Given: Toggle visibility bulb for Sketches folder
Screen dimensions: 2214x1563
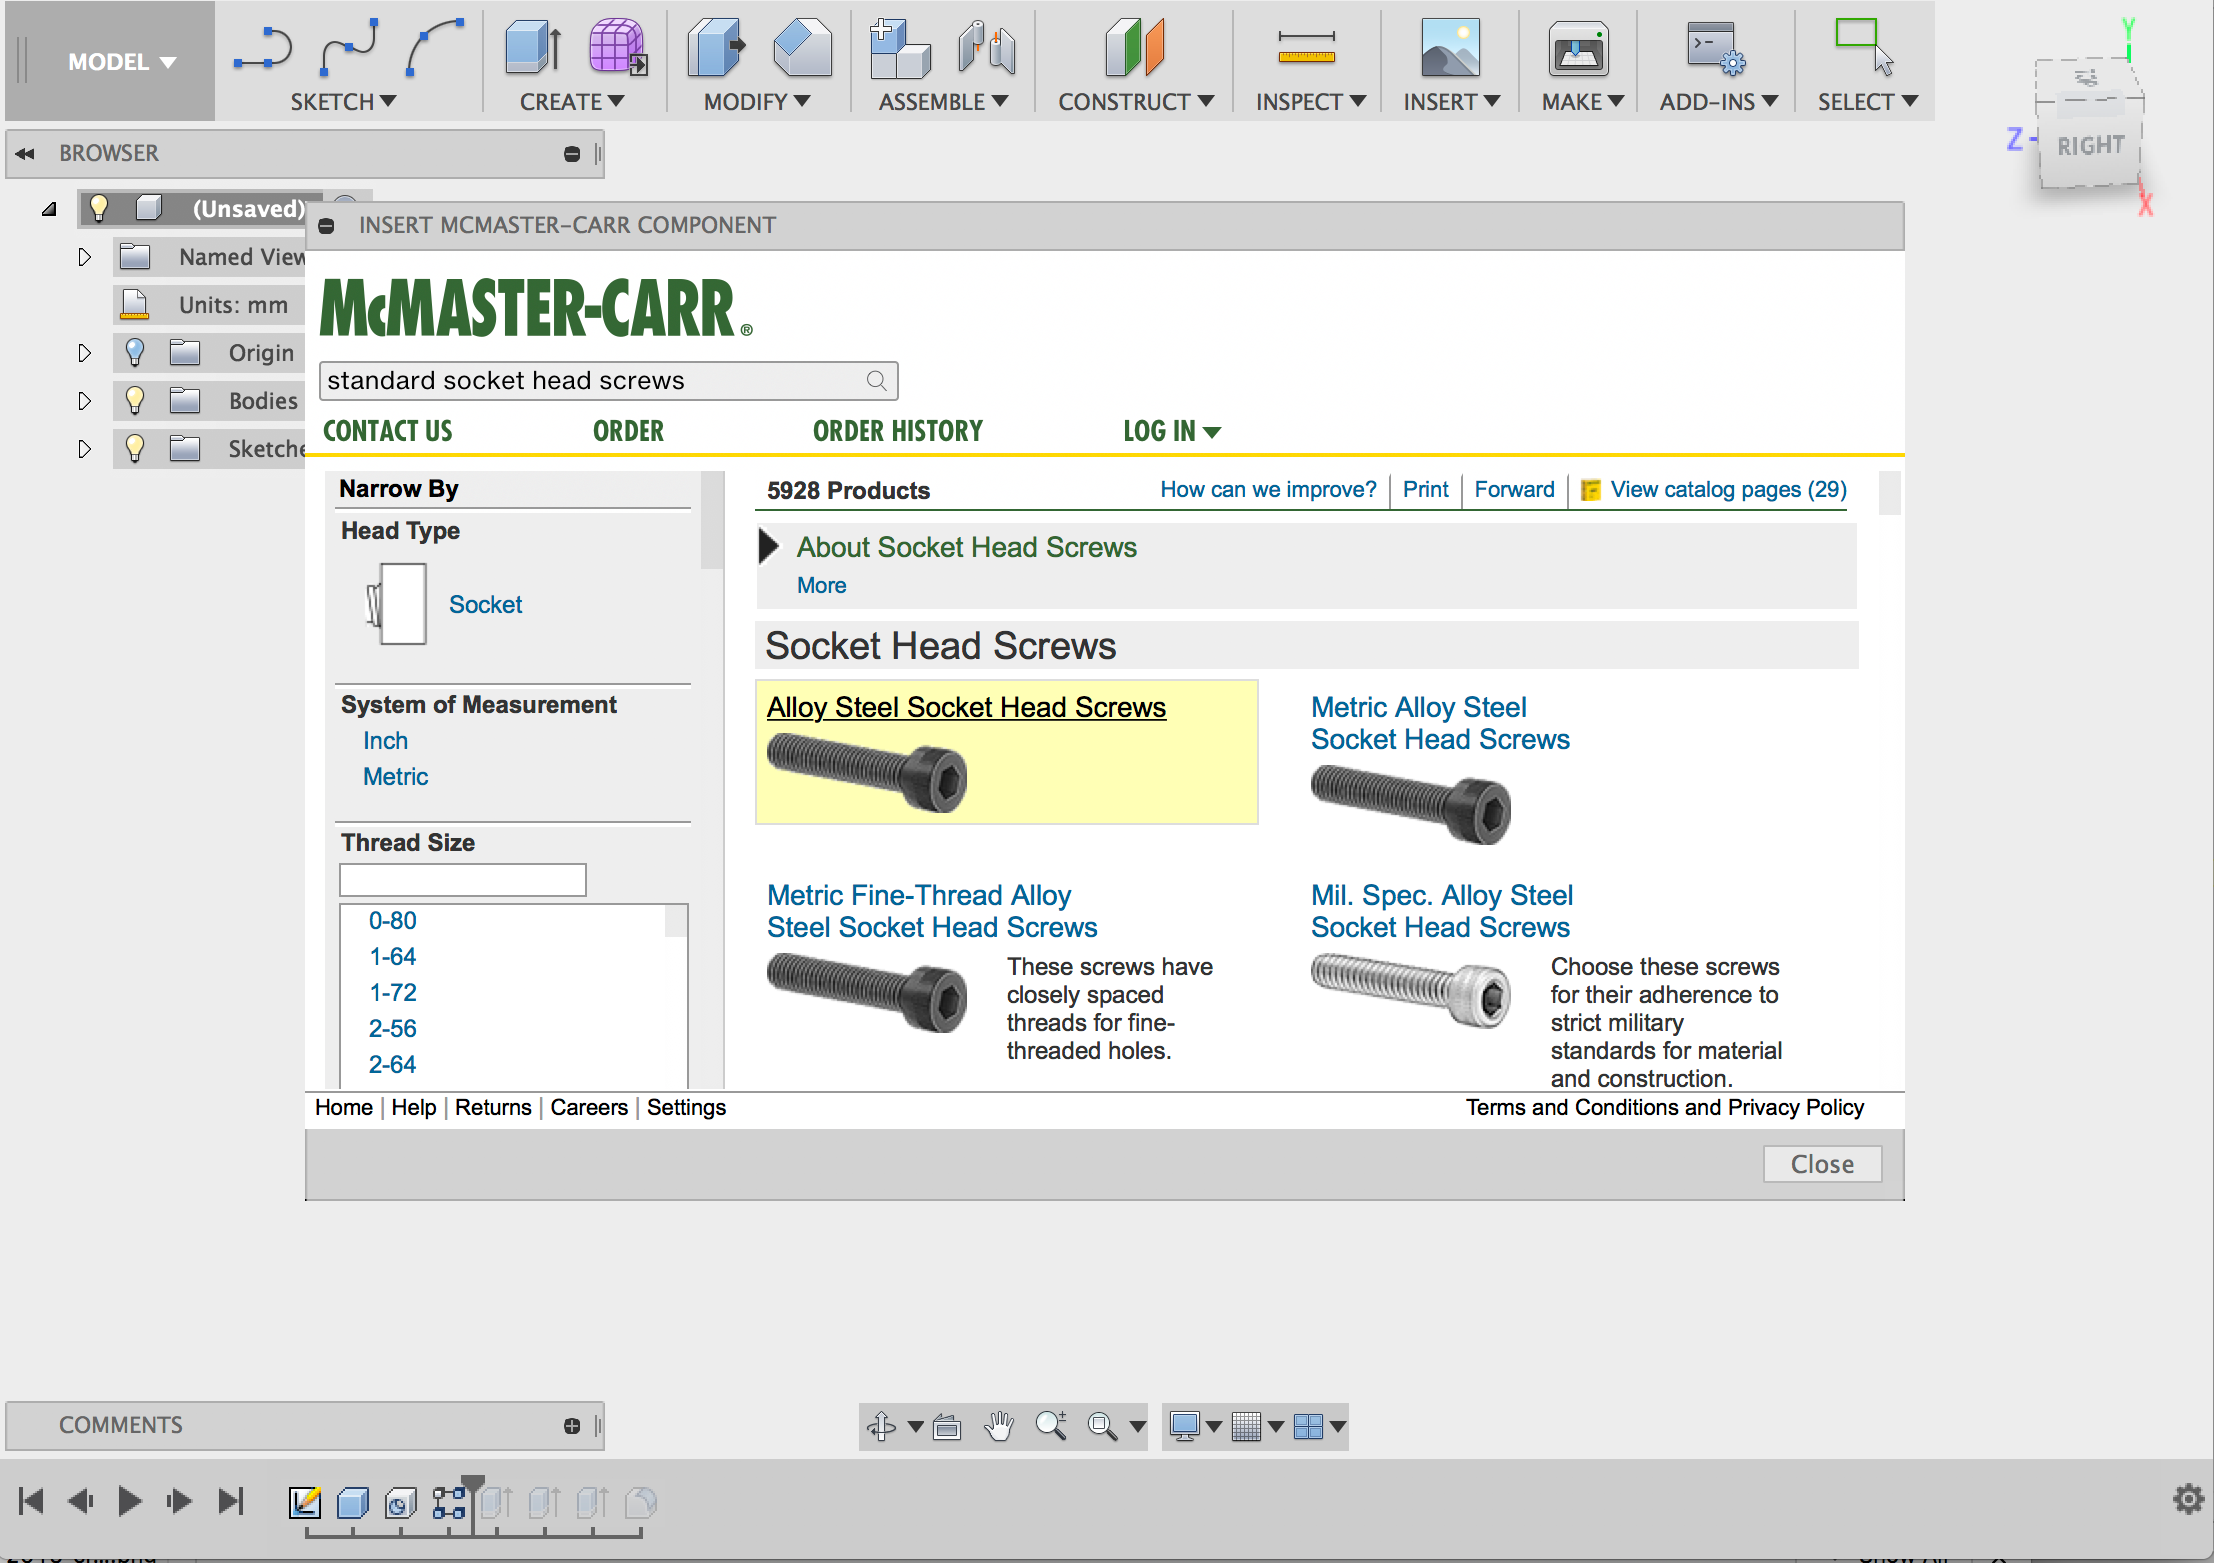Looking at the screenshot, I should click(135, 448).
